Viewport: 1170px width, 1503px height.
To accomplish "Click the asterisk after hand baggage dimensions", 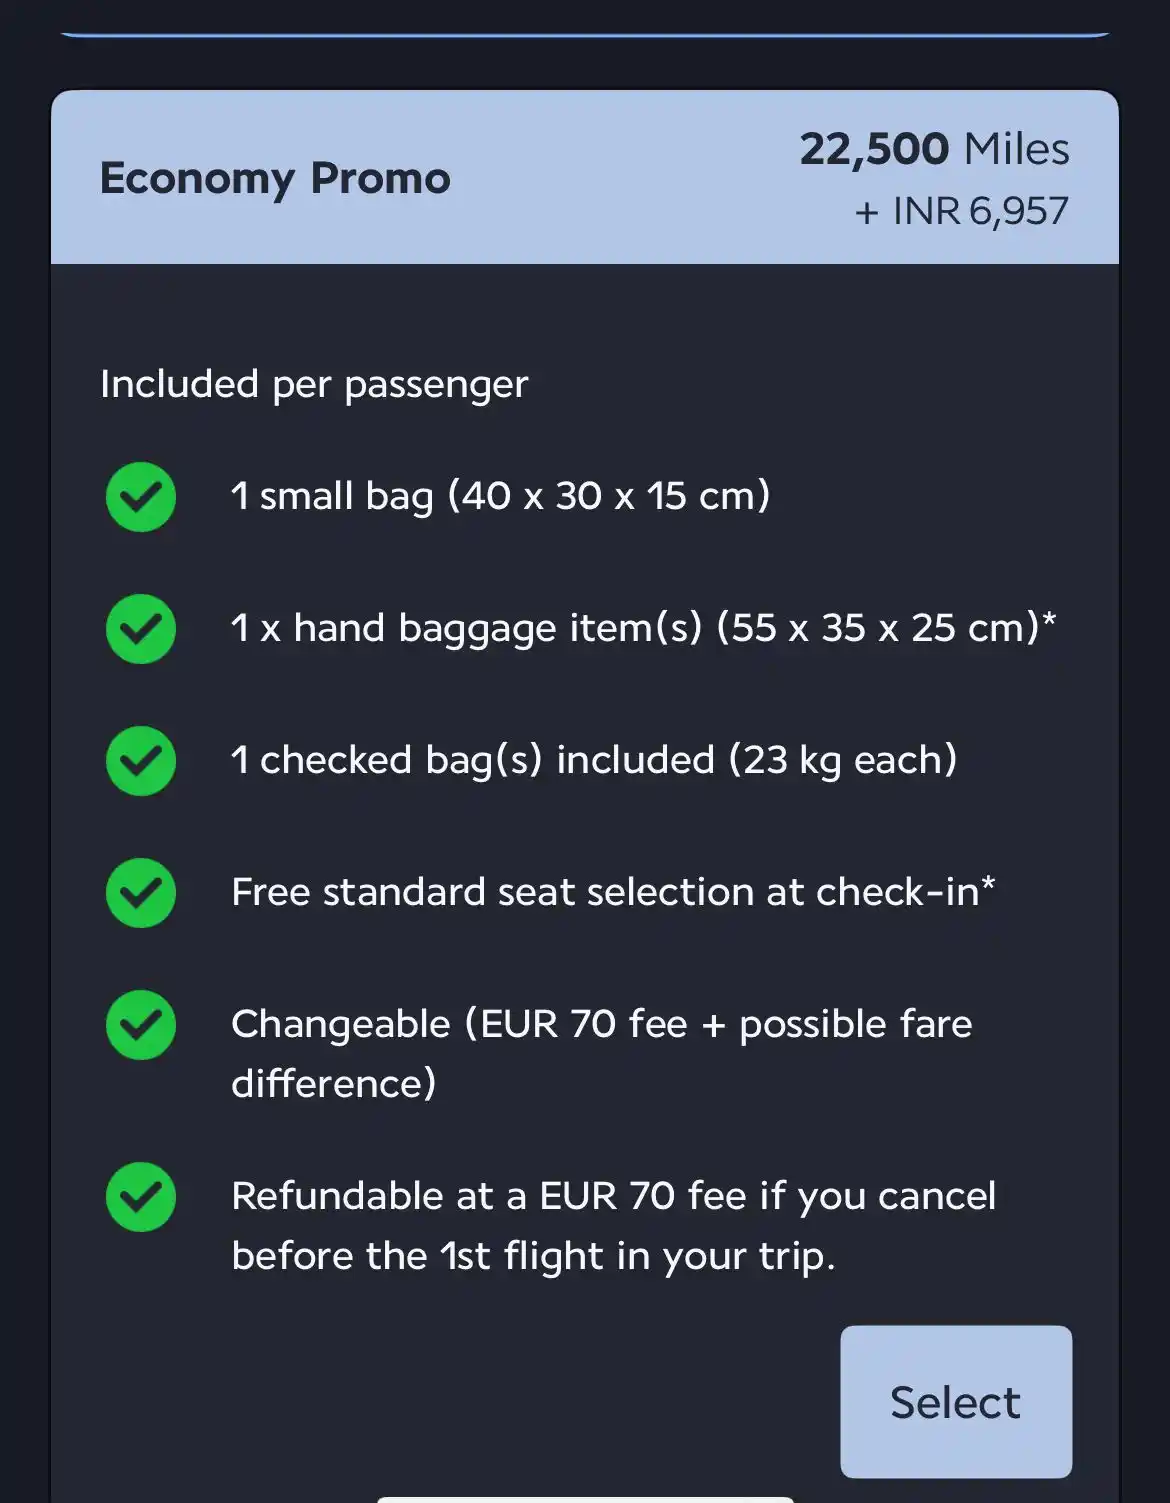I will pyautogui.click(x=1049, y=621).
